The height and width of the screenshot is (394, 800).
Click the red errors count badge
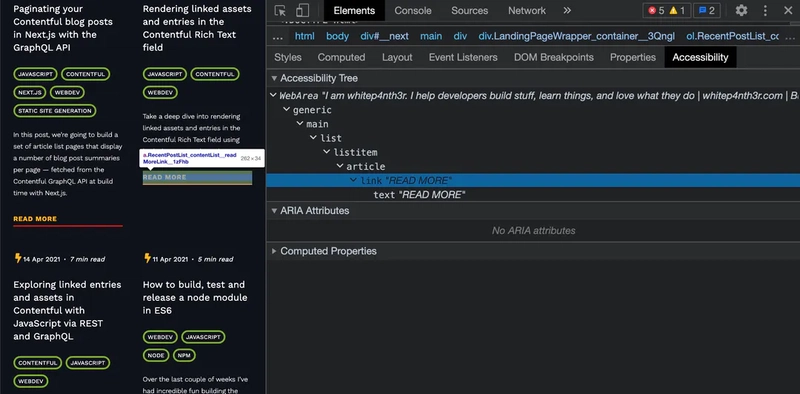(656, 10)
